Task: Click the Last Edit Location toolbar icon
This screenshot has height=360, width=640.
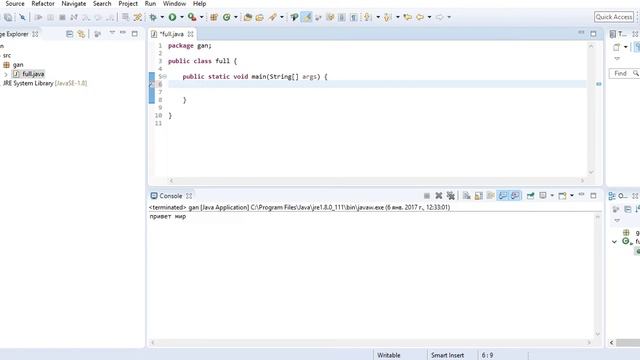Action: (x=407, y=17)
